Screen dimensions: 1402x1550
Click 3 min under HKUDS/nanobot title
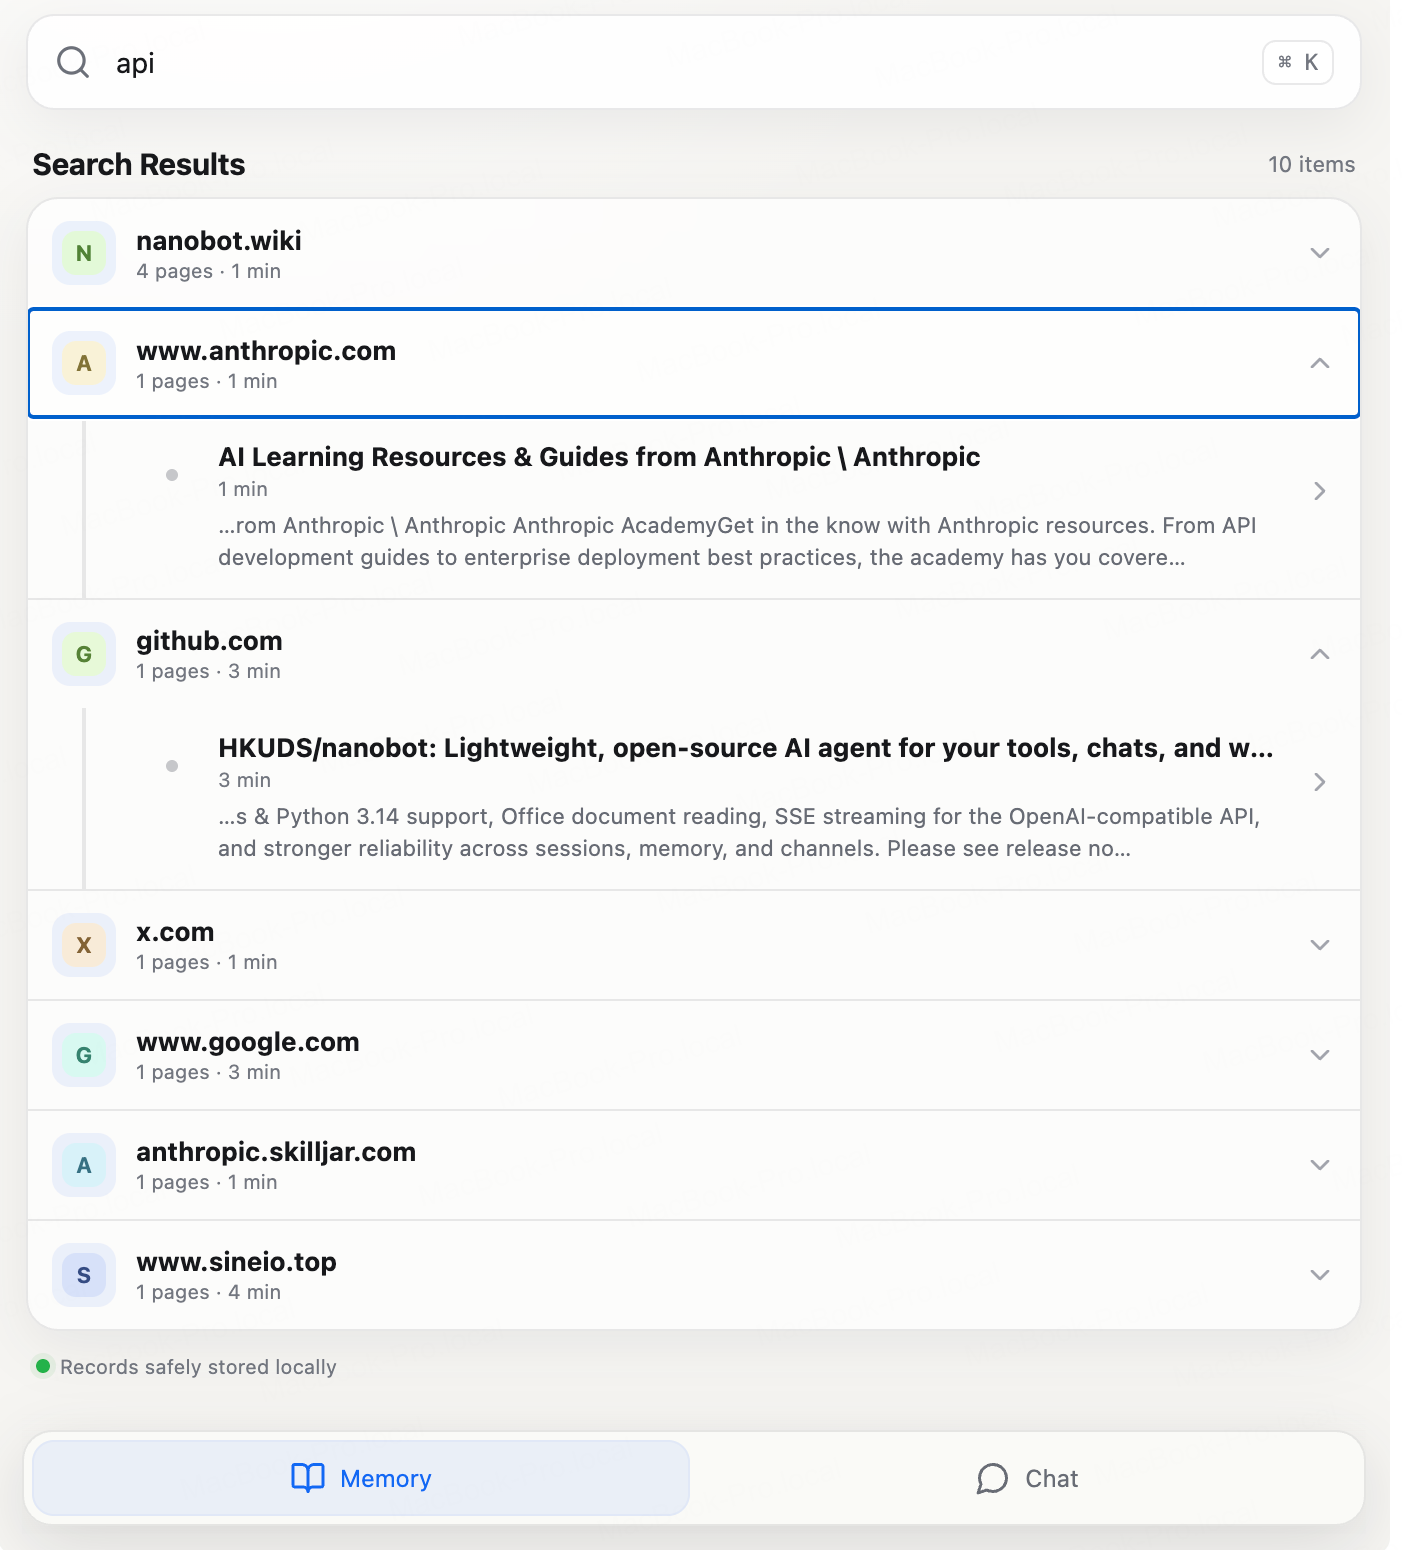245,780
